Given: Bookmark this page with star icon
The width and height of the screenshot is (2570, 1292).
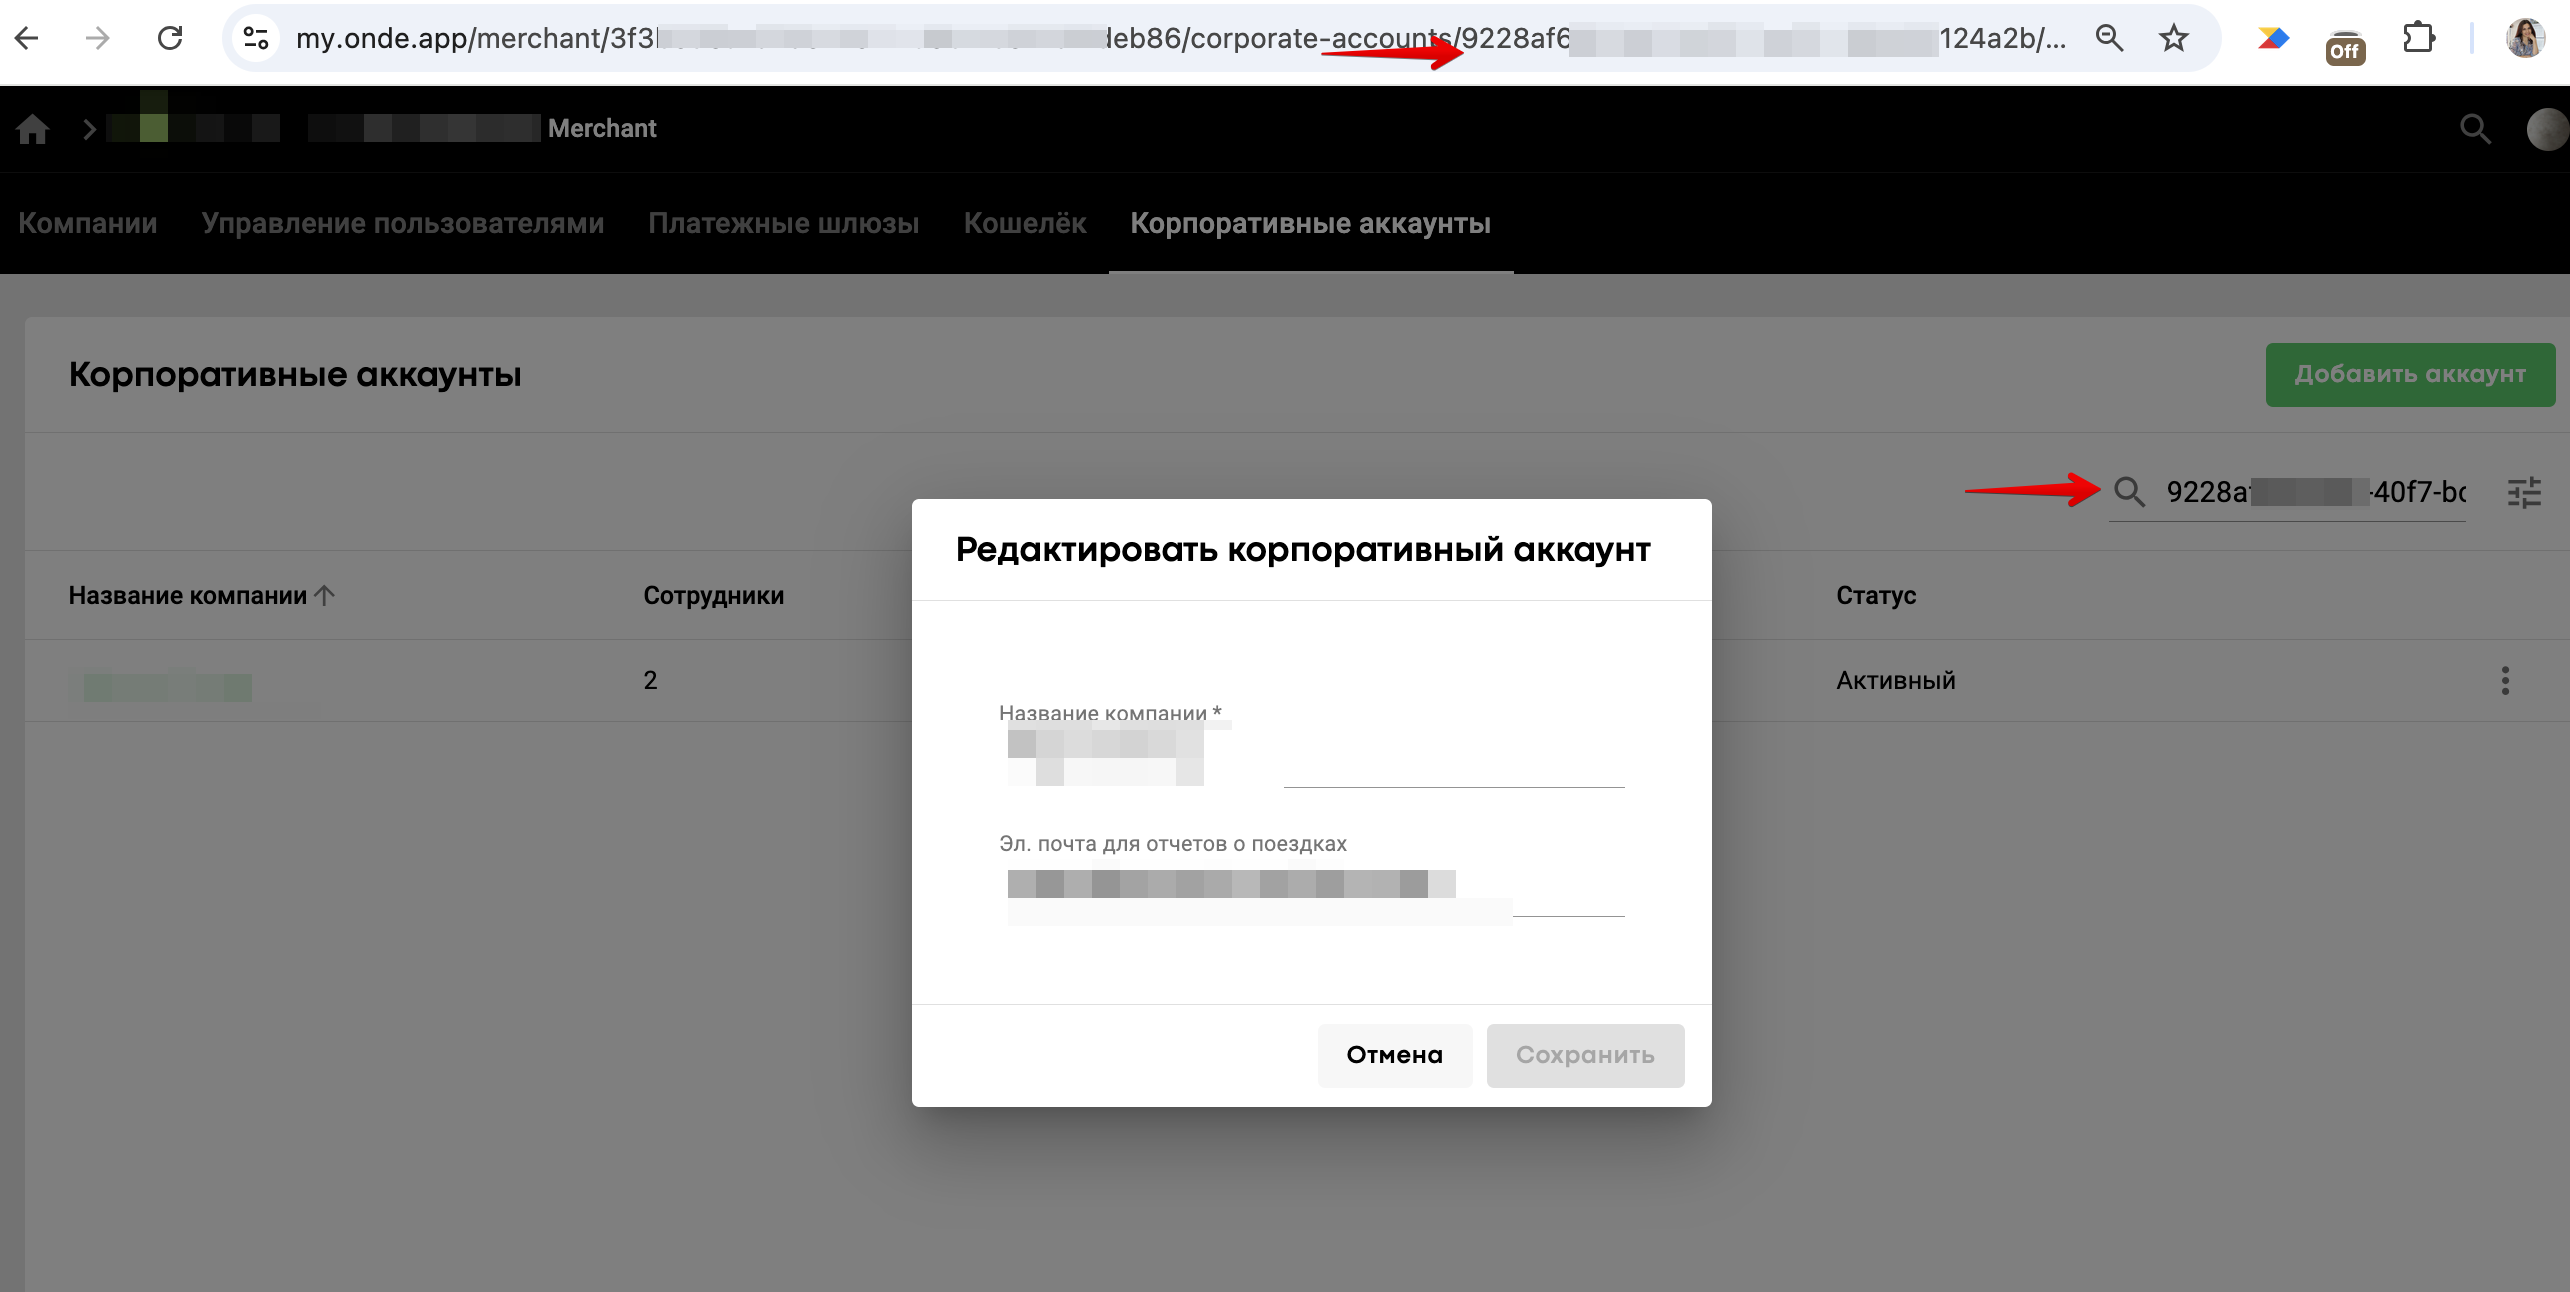Looking at the screenshot, I should tap(2174, 38).
